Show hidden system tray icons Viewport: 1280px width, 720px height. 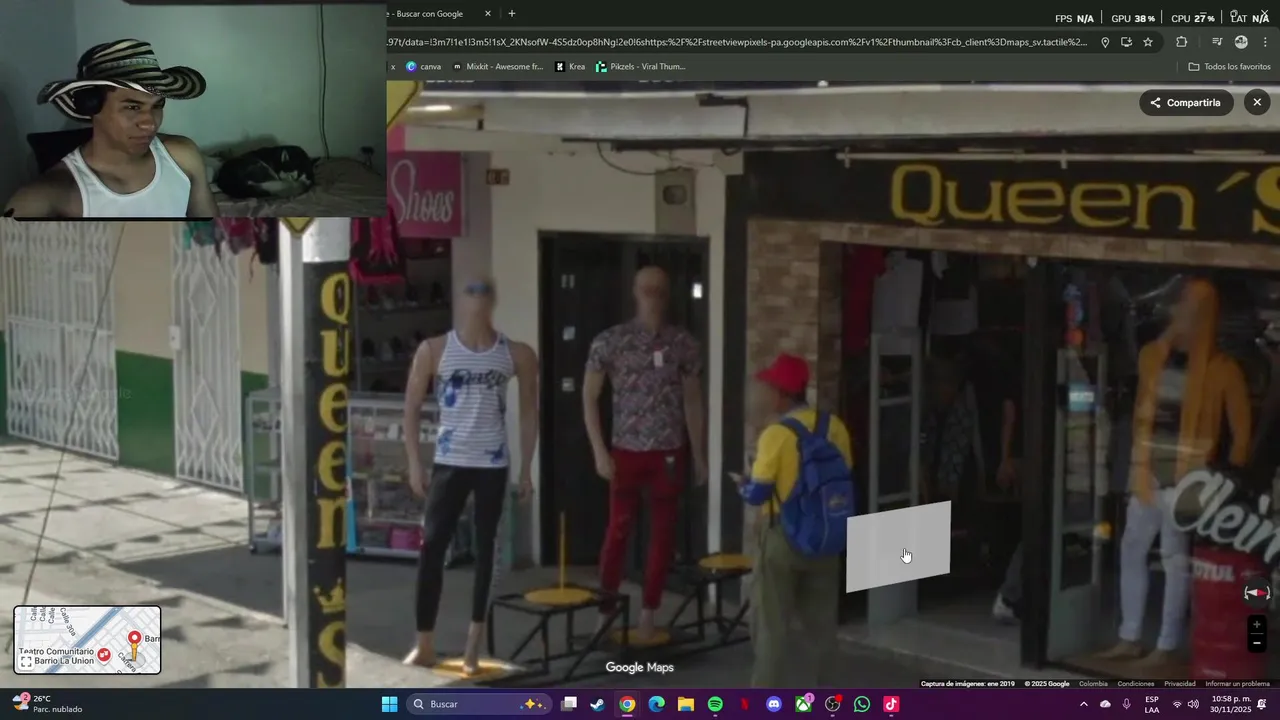point(1083,704)
